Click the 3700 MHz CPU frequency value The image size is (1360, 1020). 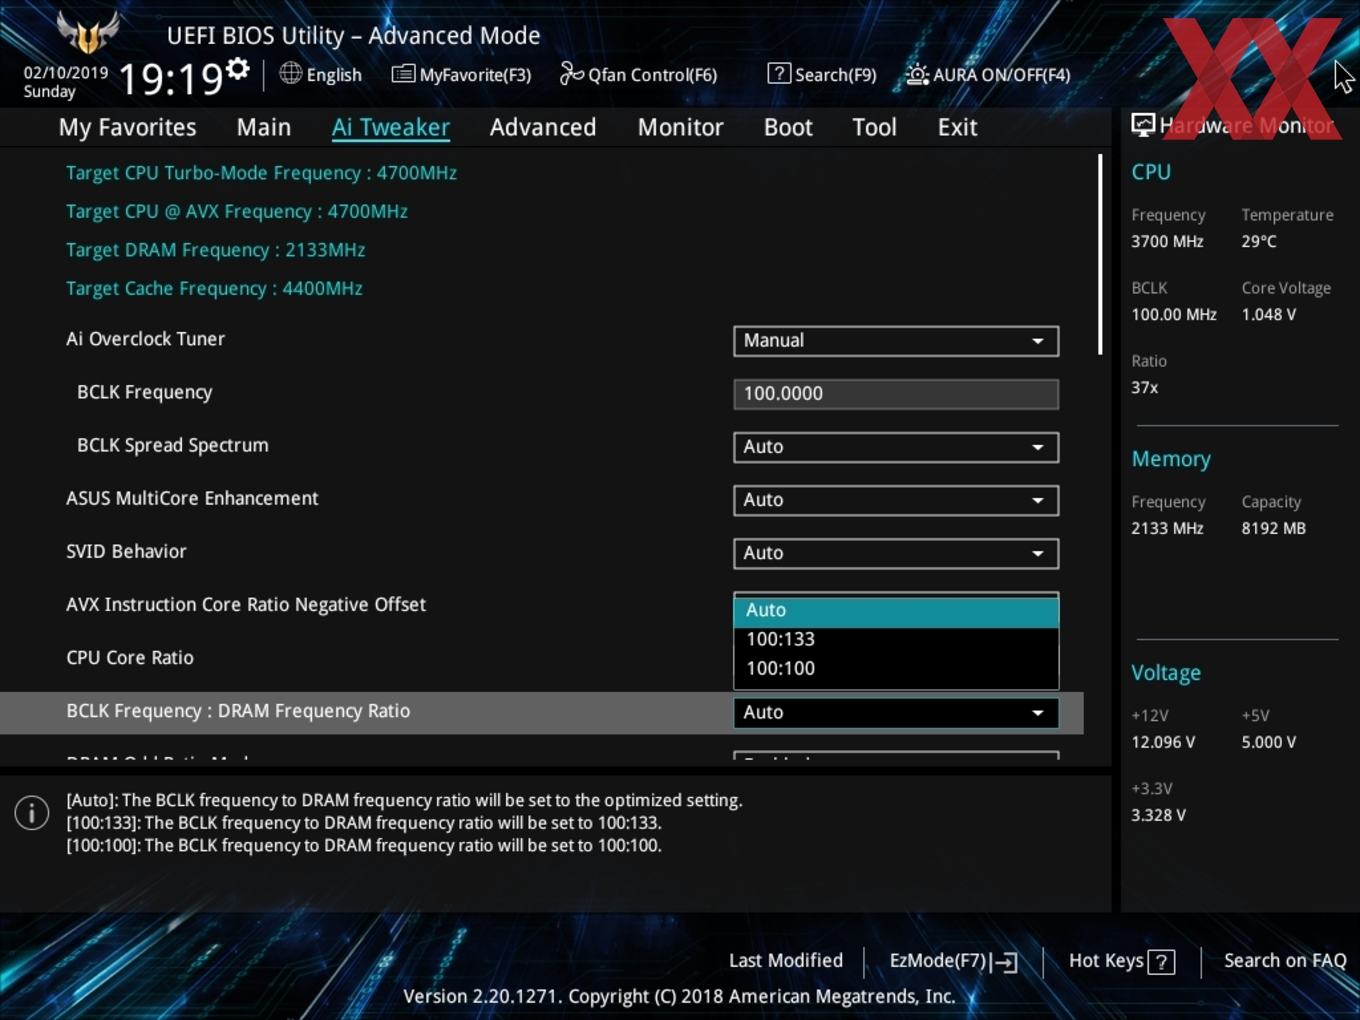pos(1167,241)
